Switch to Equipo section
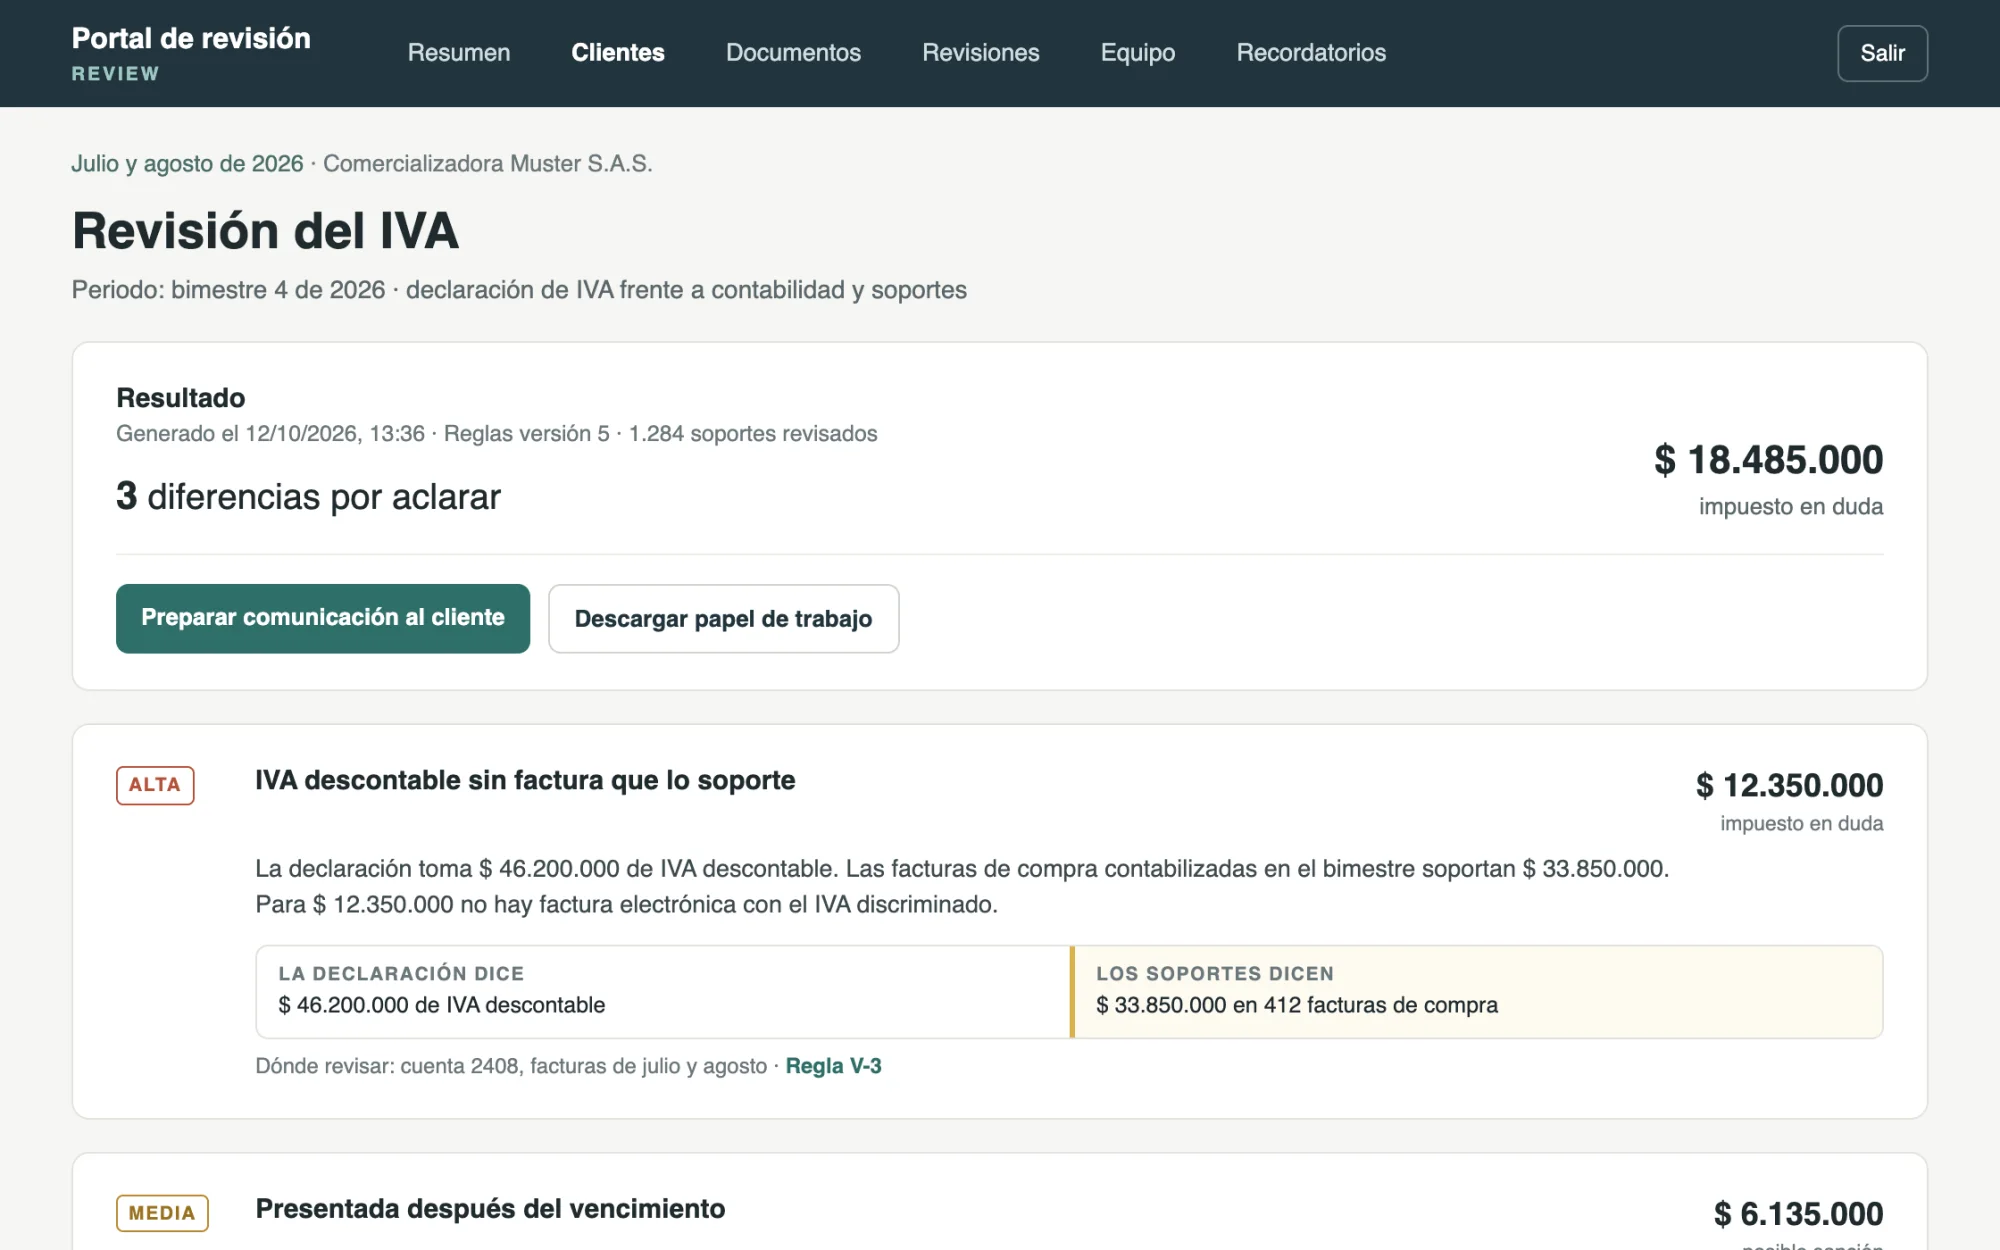This screenshot has height=1250, width=2000. coord(1138,53)
